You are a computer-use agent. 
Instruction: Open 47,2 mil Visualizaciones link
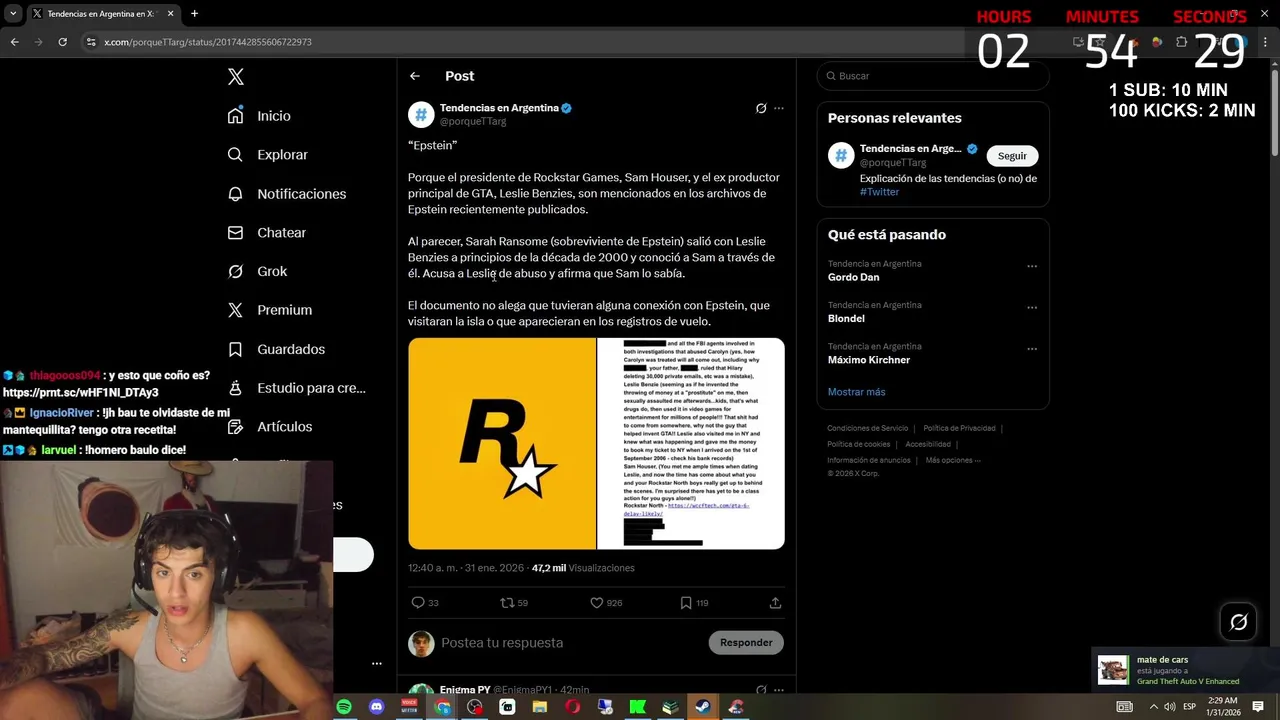tap(583, 568)
